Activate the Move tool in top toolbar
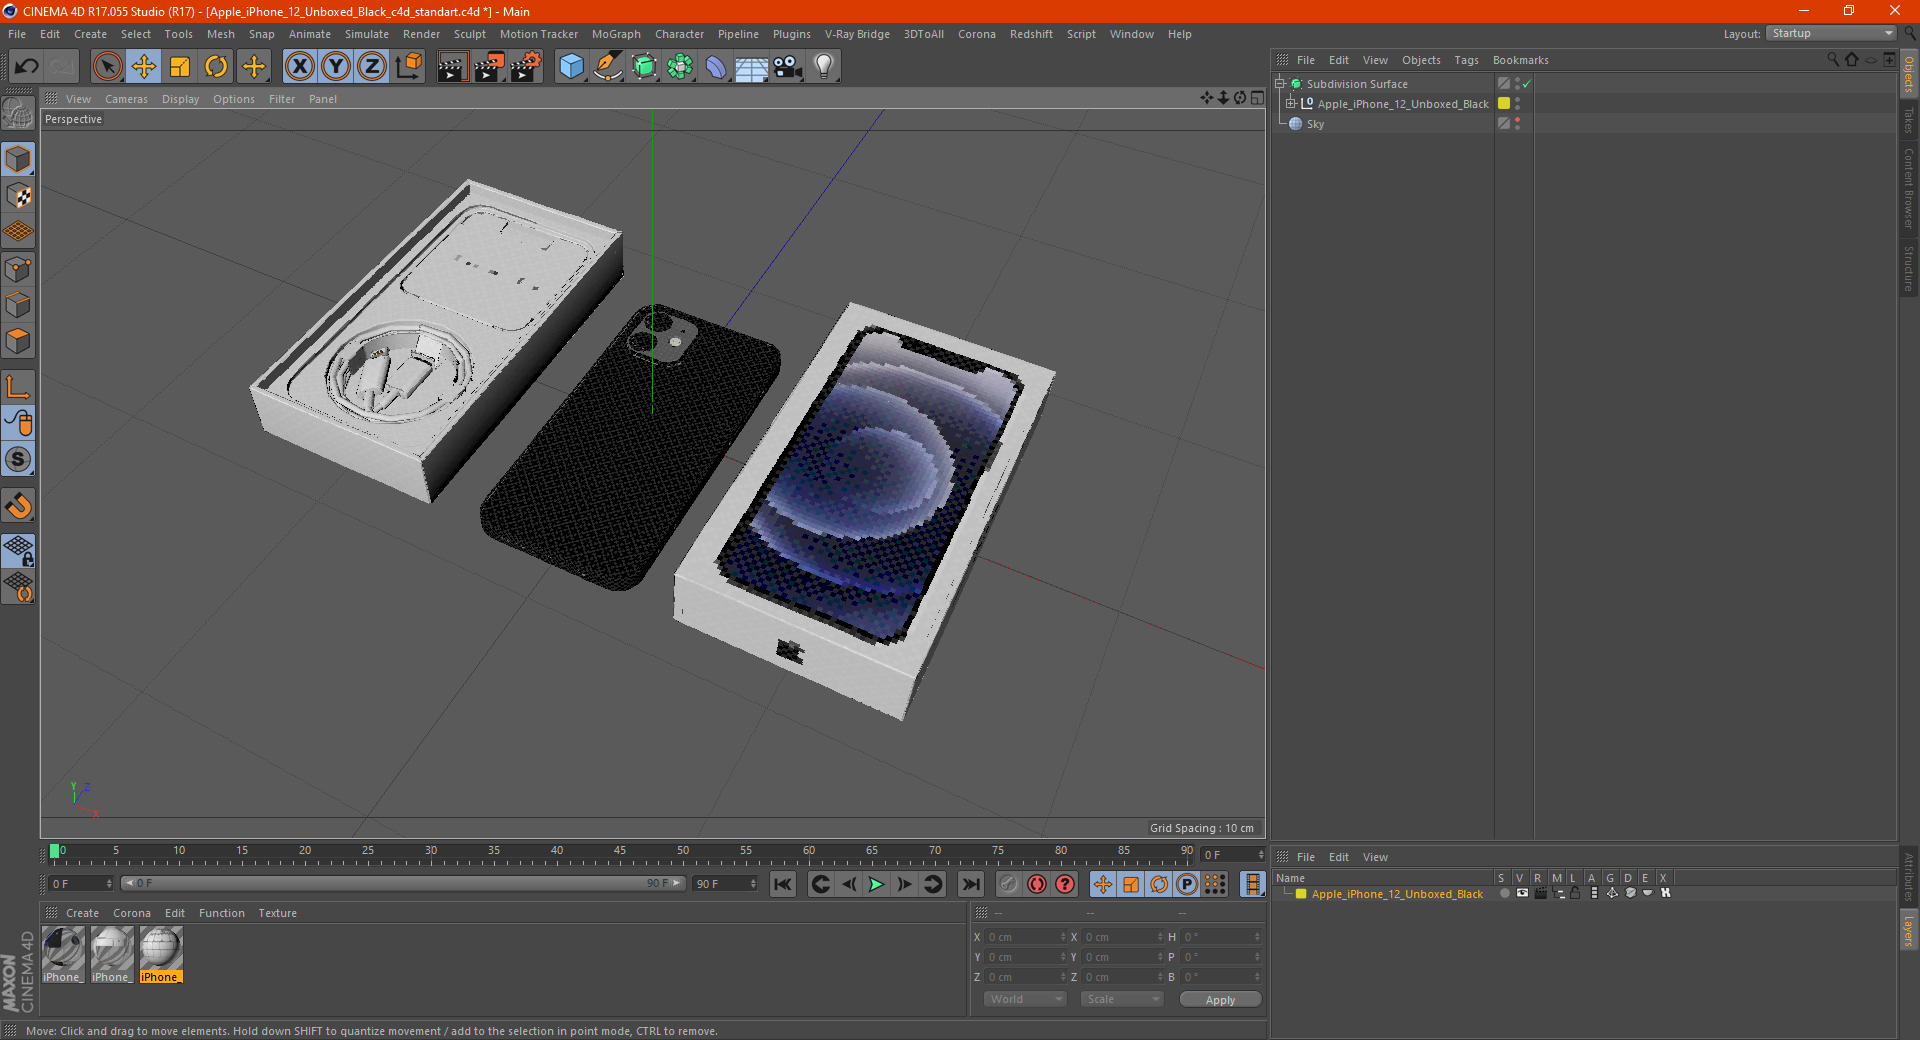The height and width of the screenshot is (1040, 1920). (x=144, y=67)
